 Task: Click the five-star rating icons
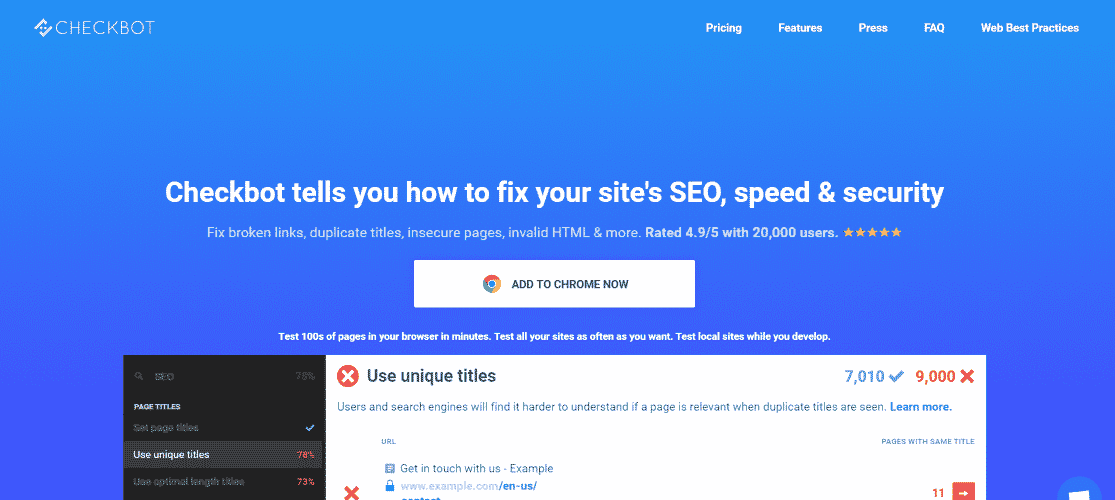coord(873,233)
